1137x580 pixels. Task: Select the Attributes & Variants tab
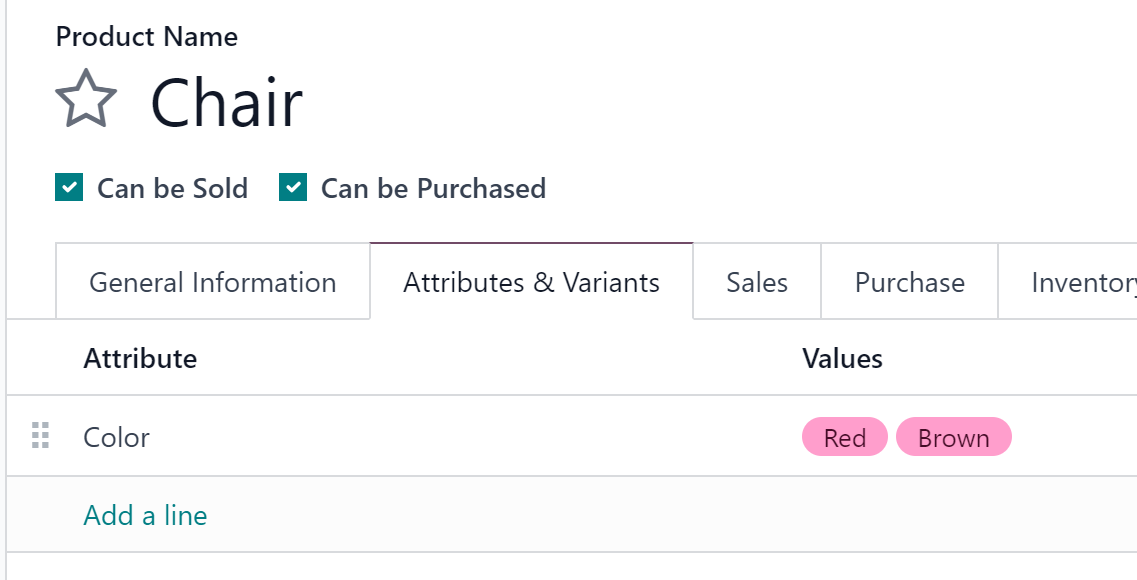pos(532,281)
